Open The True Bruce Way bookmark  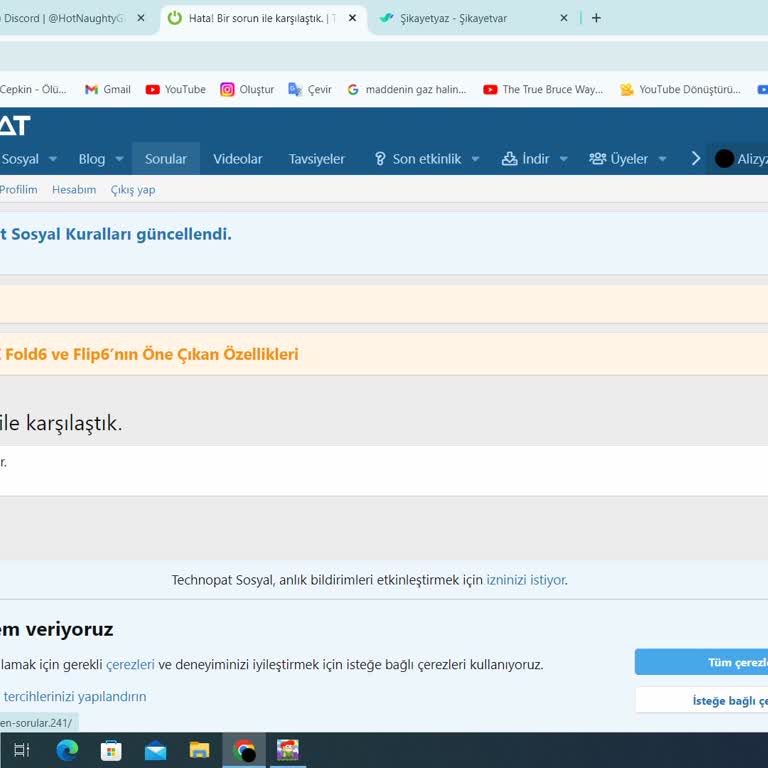tap(543, 90)
